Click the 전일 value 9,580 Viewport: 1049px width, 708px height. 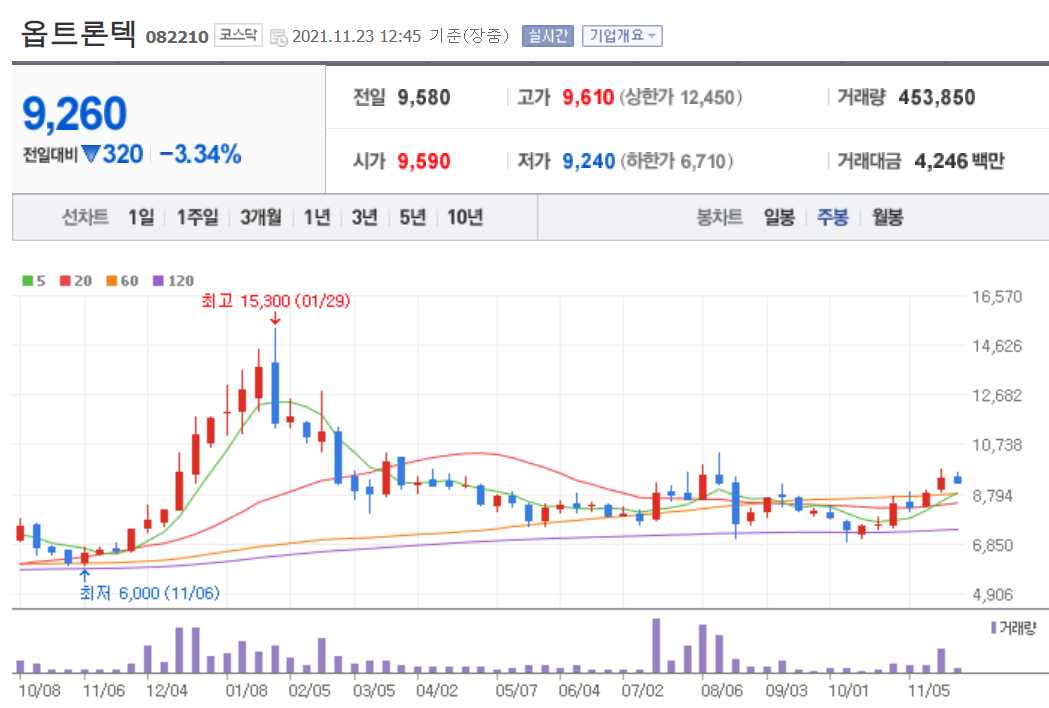click(423, 98)
